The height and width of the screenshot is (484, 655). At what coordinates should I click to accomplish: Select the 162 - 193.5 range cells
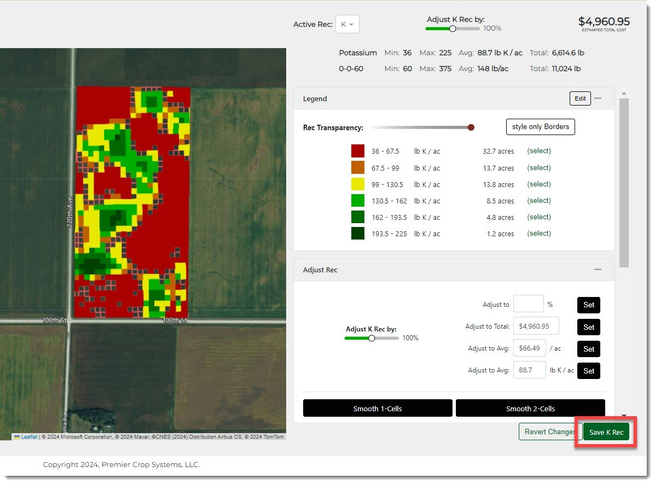click(x=539, y=217)
